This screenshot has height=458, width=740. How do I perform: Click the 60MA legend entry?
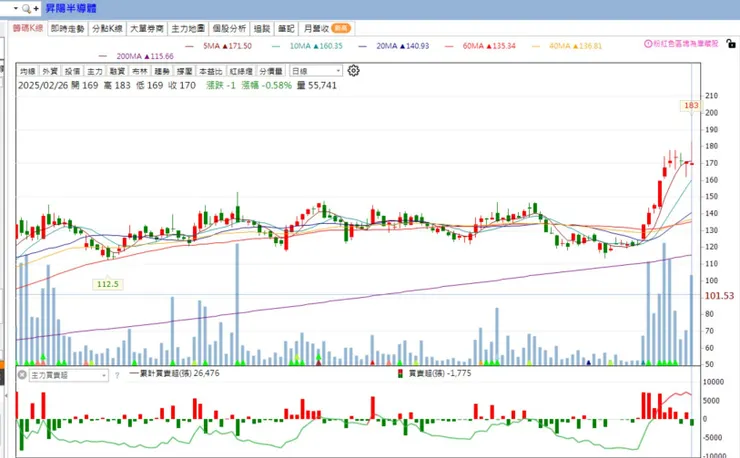pos(480,46)
